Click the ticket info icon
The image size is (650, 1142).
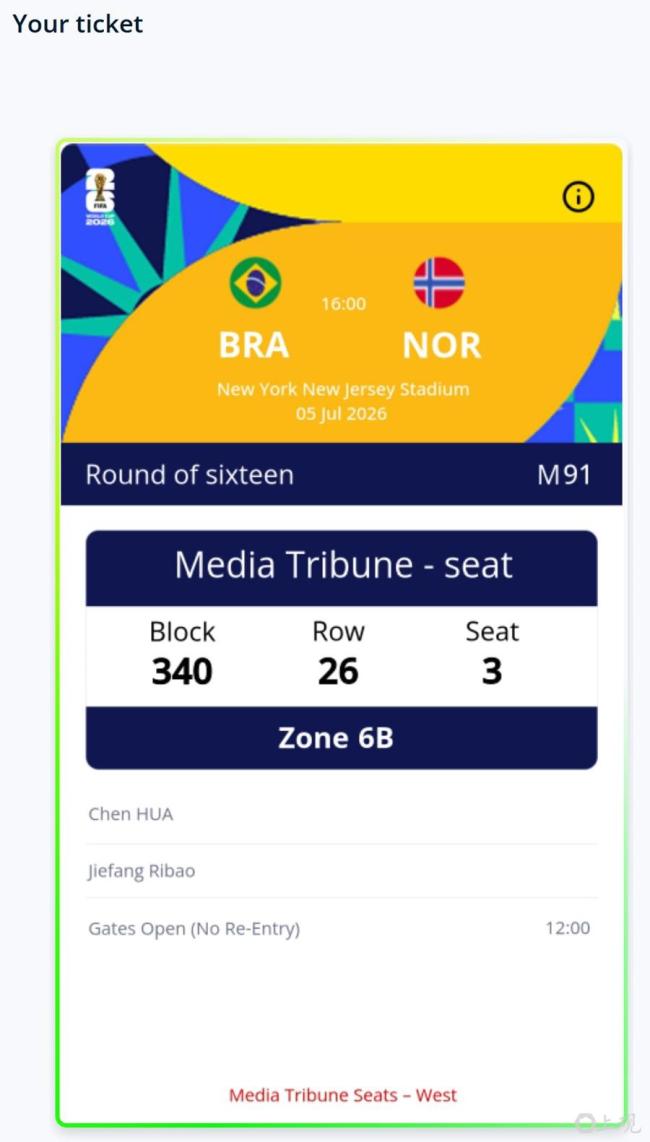(579, 197)
